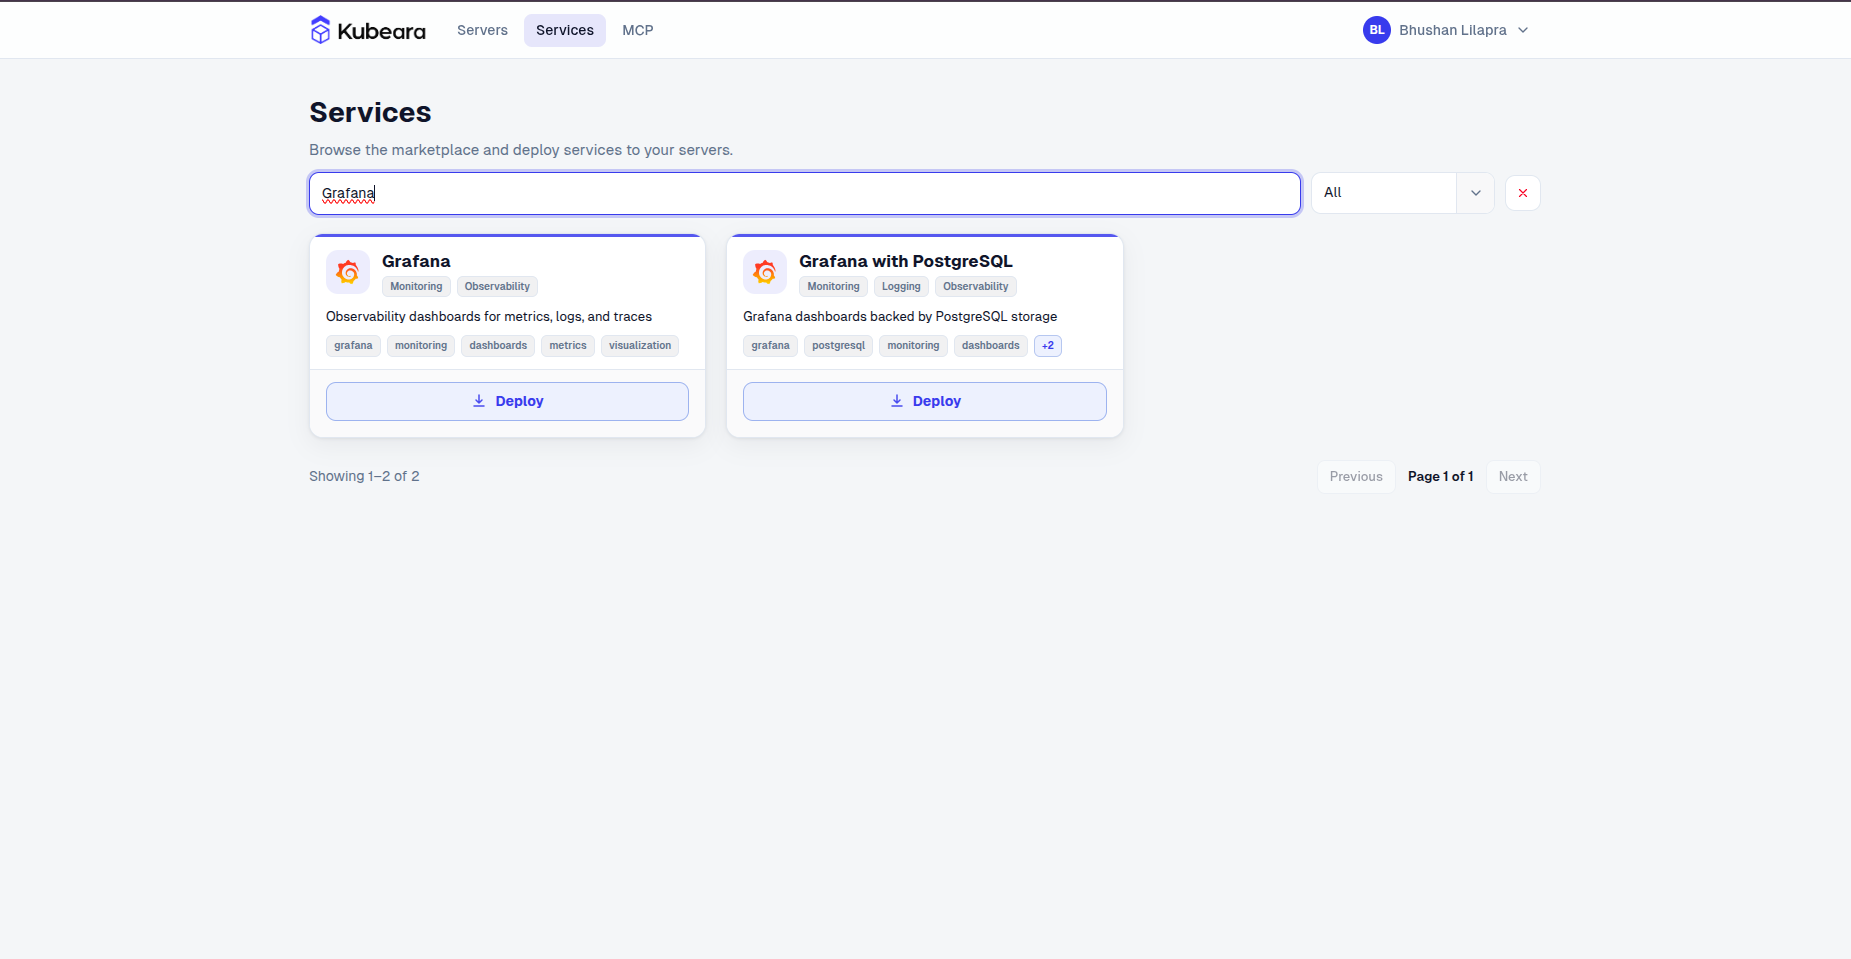
Task: Click the Showing 1–2 of 2 text
Action: (364, 476)
